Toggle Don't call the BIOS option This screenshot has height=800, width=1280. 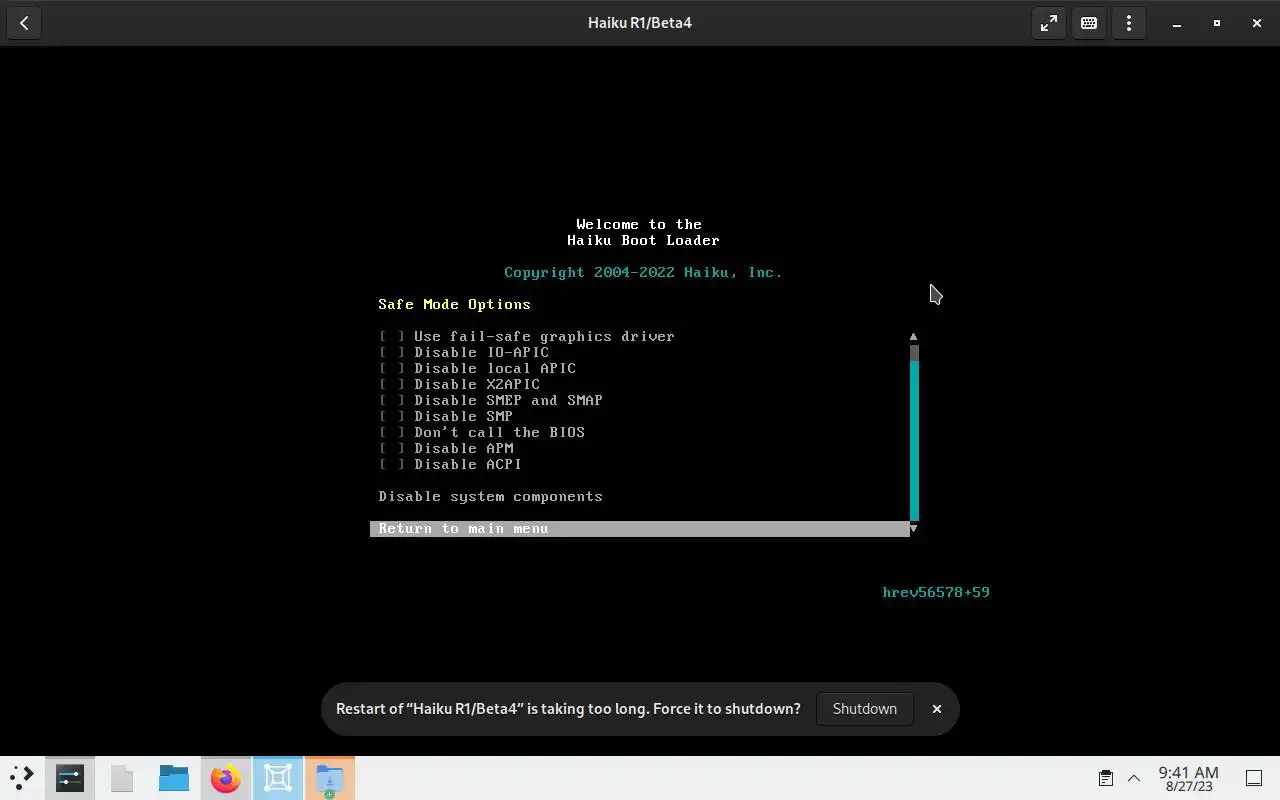click(482, 433)
